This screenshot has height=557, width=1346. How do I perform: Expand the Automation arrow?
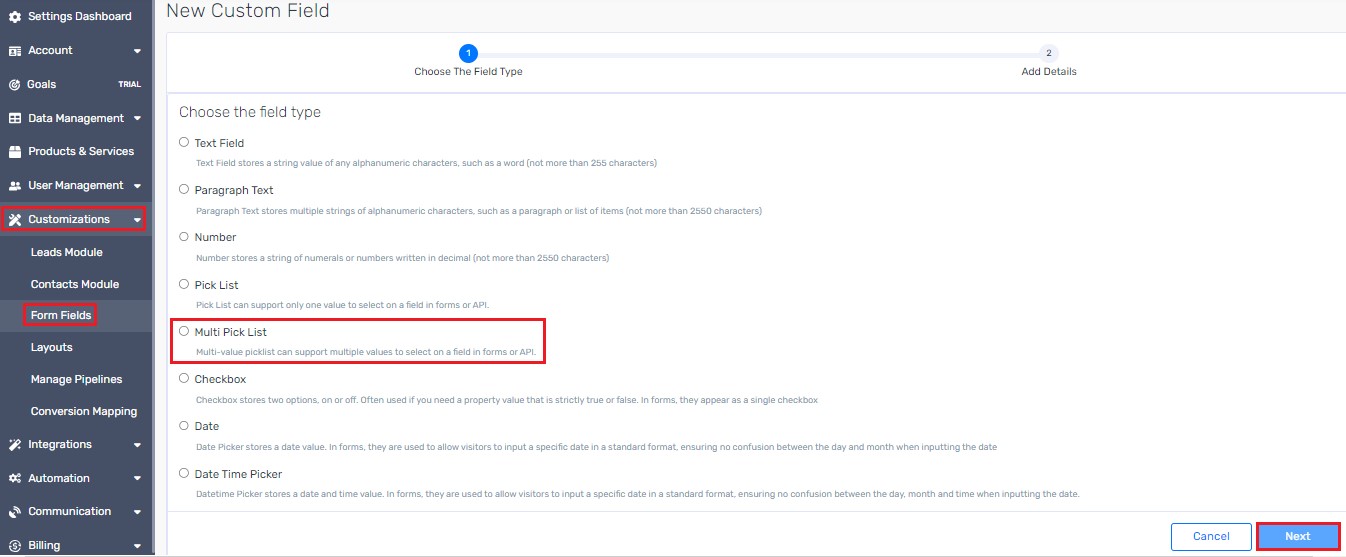pos(137,478)
